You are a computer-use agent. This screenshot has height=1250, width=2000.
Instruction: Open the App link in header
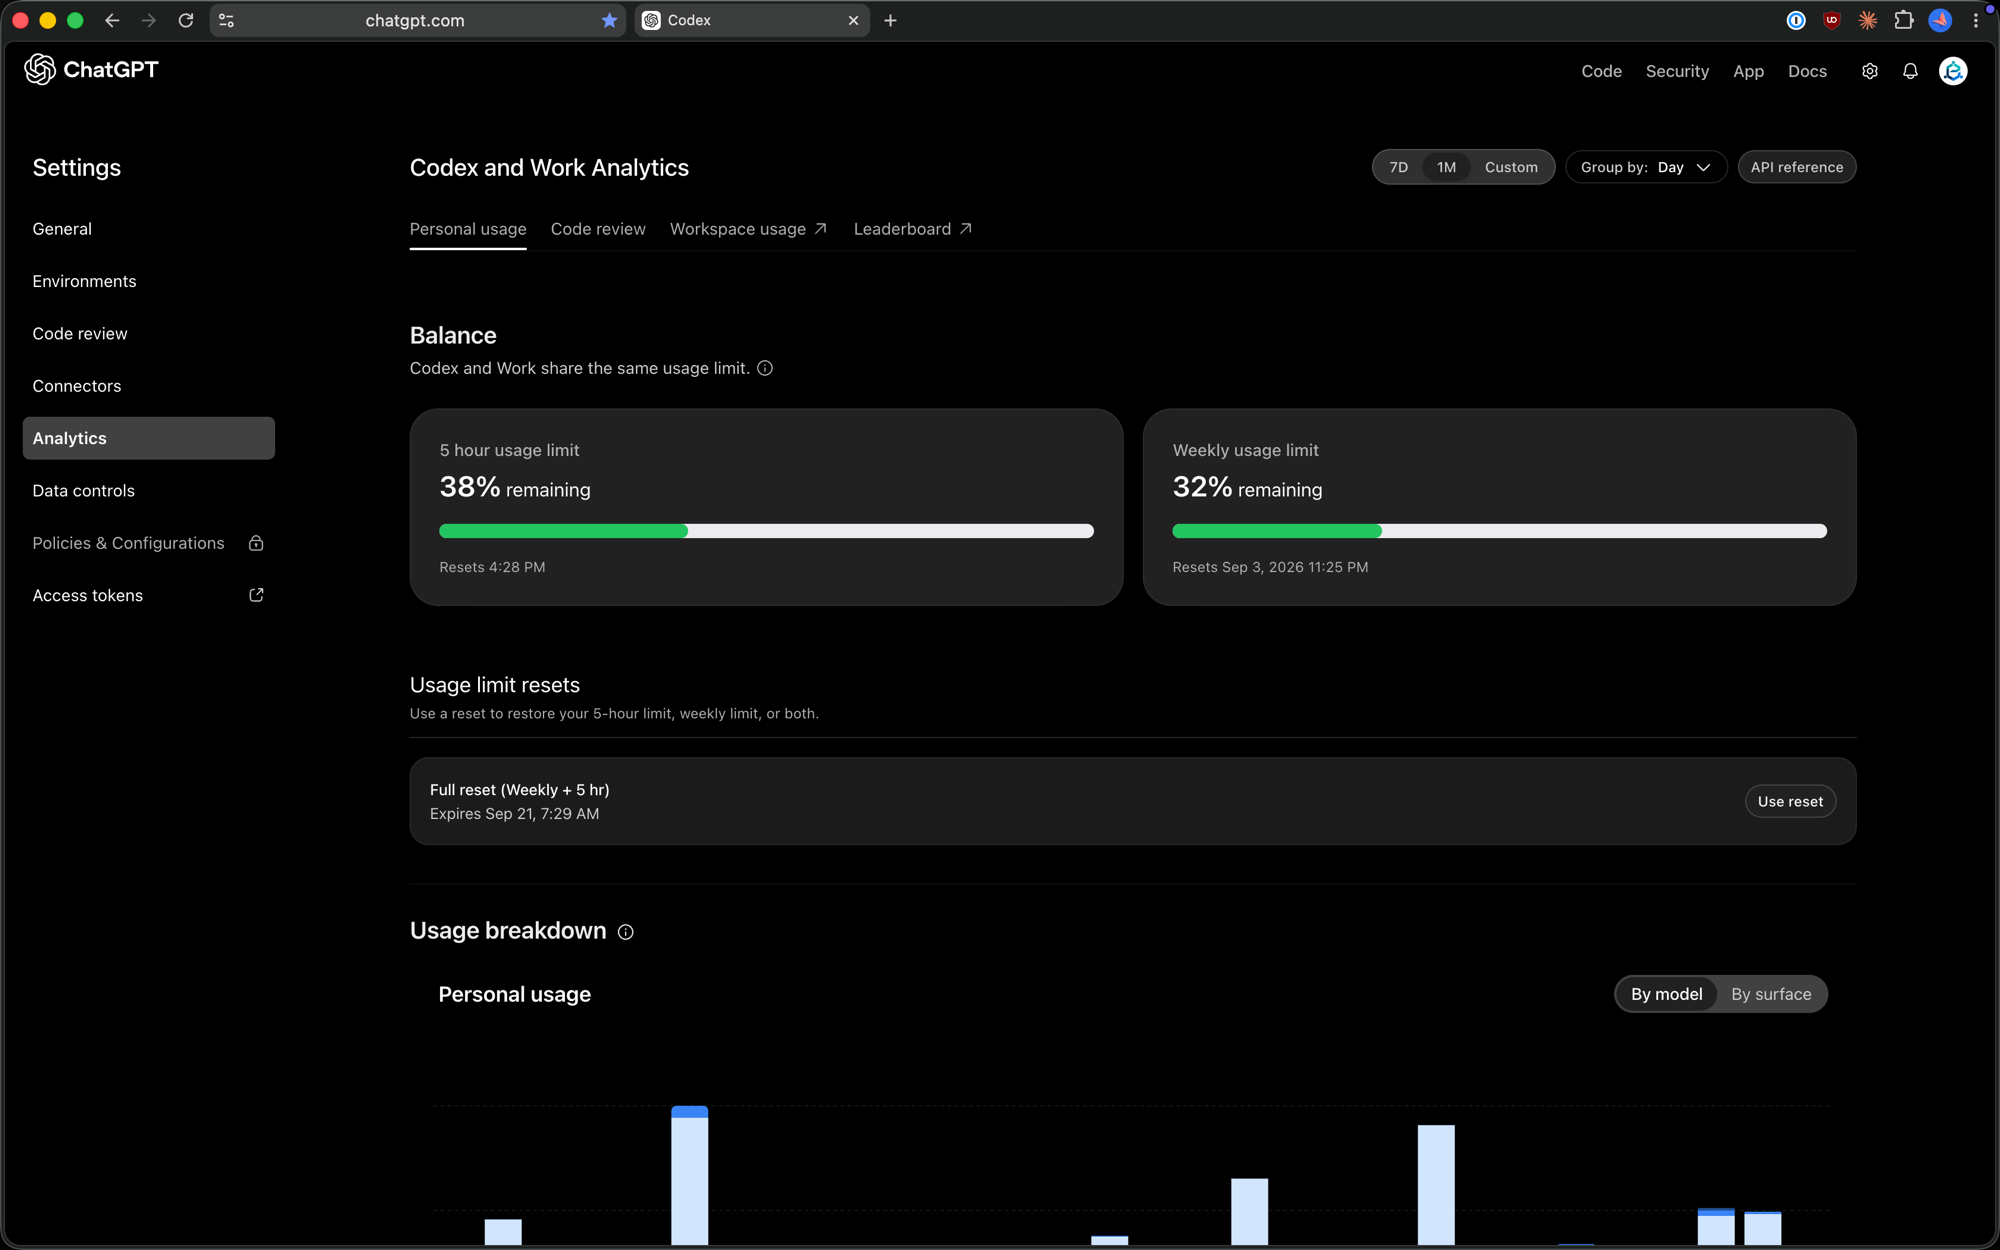[x=1748, y=71]
